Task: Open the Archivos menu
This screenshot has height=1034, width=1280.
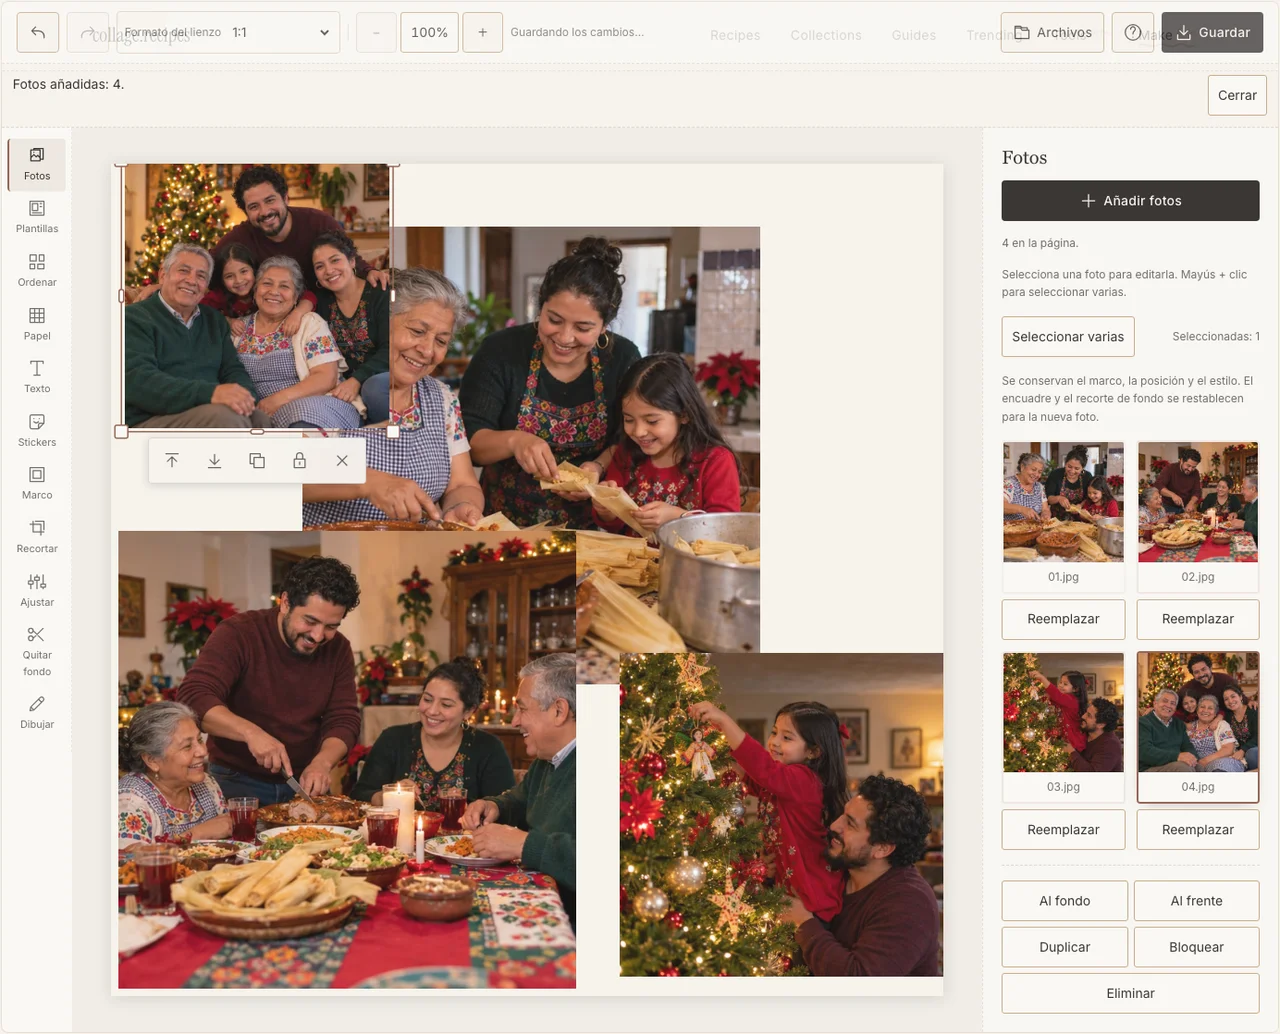Action: 1052,32
